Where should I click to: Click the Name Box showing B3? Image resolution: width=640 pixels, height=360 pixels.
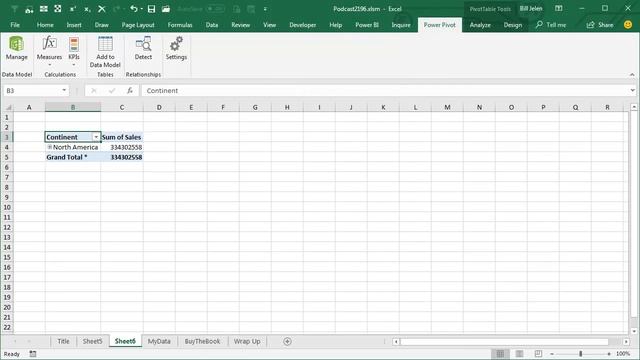point(32,91)
